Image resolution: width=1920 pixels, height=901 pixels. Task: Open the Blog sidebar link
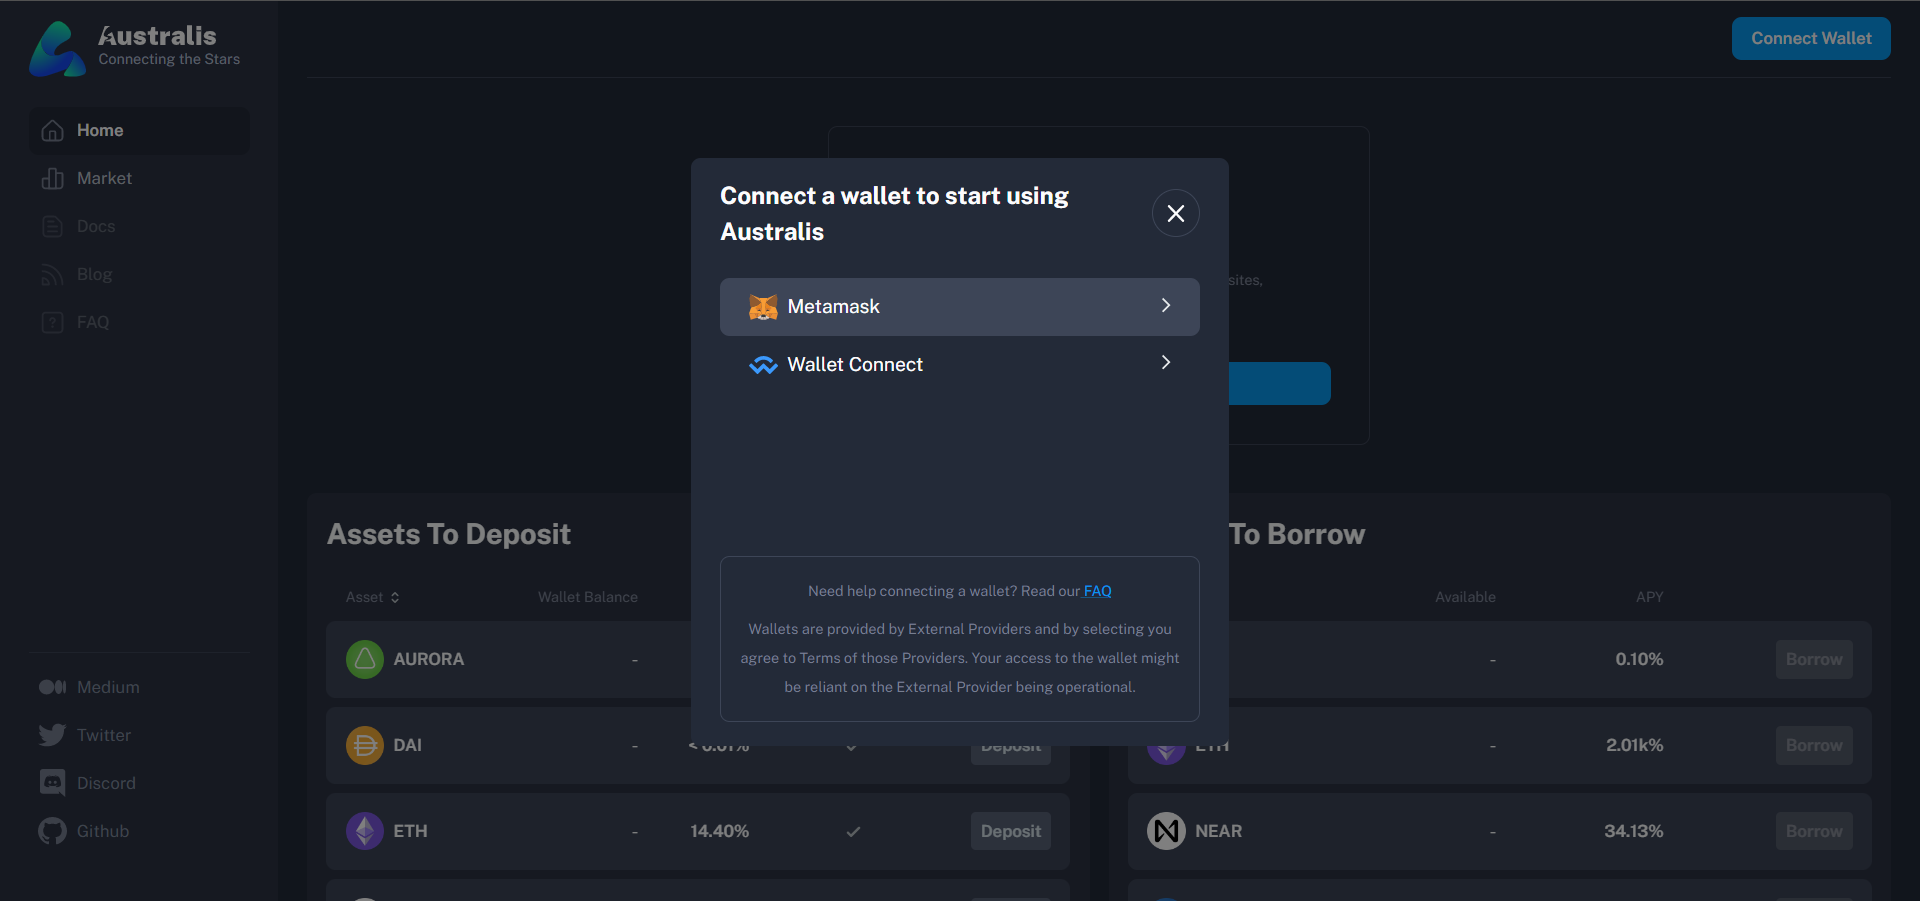139,275
